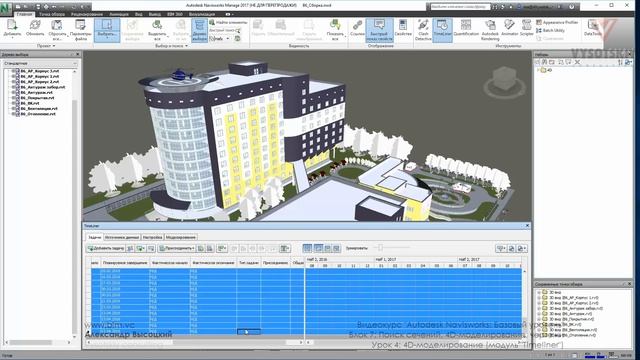This screenshot has height=360, width=640.
Task: Expand tree node 86_Вентиляция.rvt
Action: pos(13,109)
